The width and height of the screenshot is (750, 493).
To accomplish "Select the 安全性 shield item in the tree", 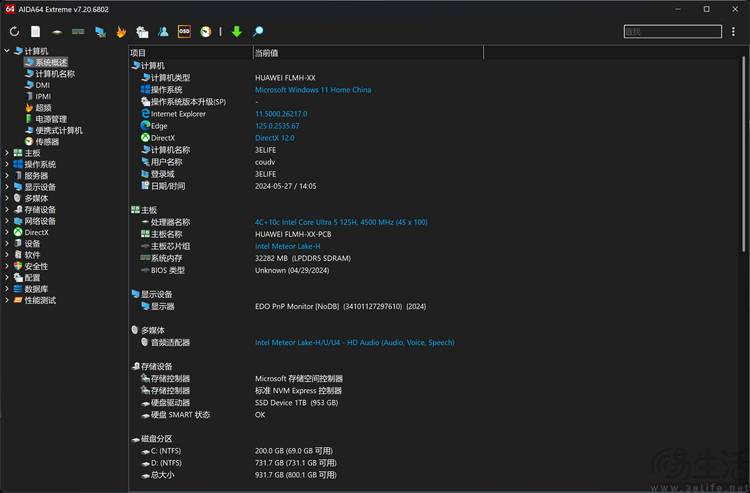I will coord(31,266).
